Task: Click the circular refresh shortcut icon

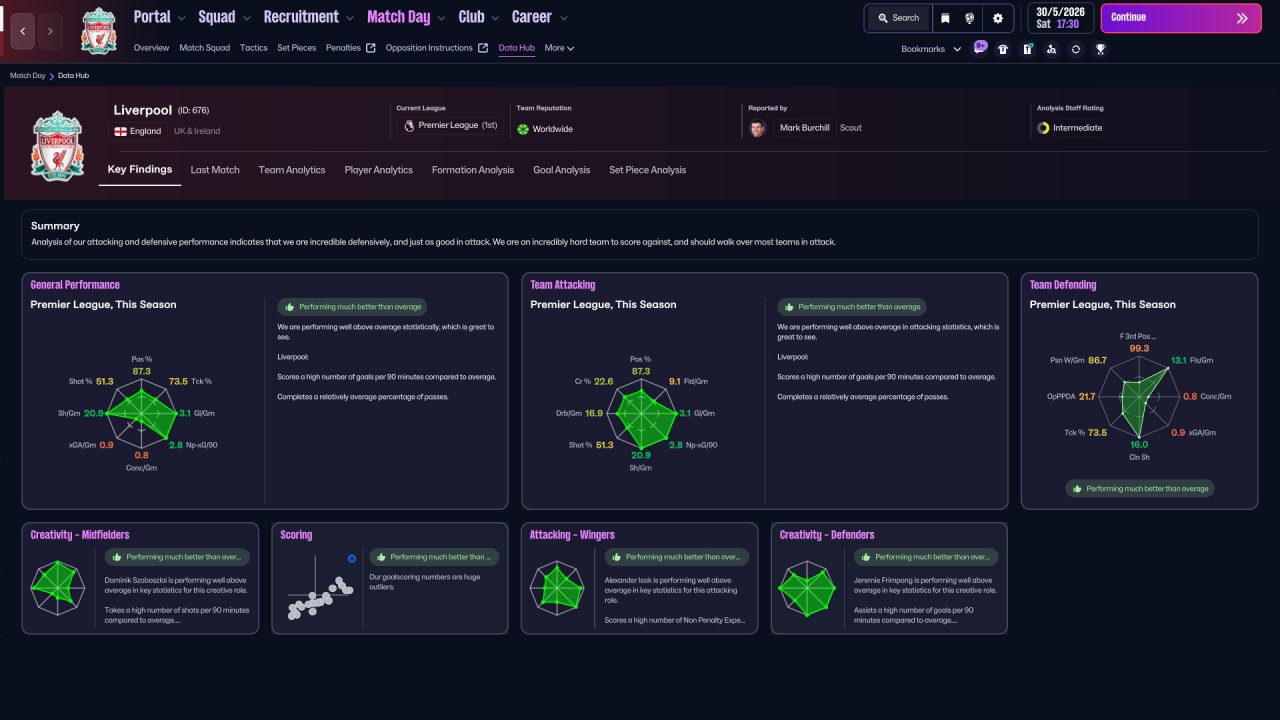Action: pos(1076,49)
